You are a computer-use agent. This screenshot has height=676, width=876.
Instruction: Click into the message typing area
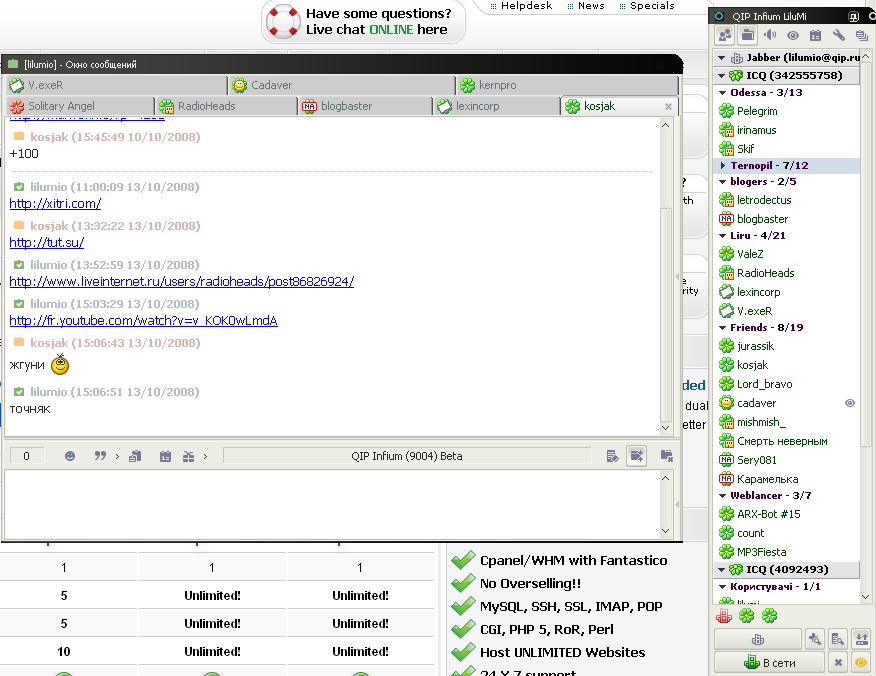coord(333,504)
